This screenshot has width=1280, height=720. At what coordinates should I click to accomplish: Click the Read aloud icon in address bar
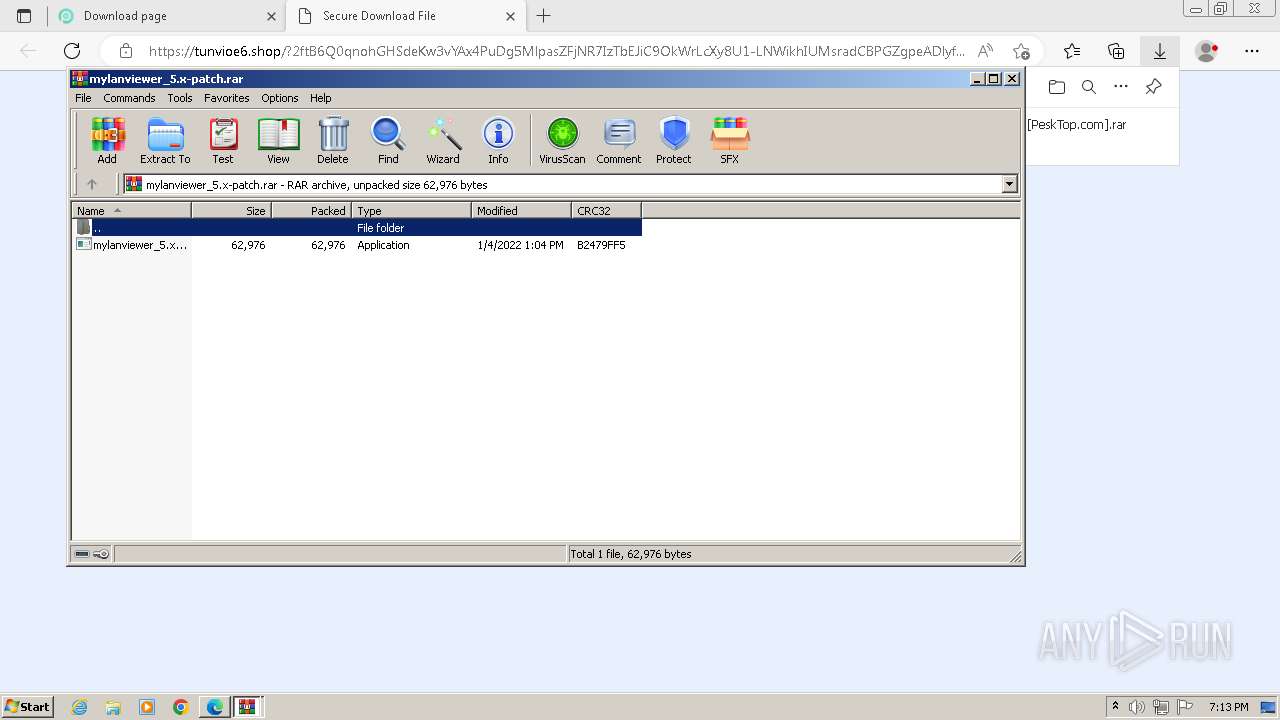[985, 51]
